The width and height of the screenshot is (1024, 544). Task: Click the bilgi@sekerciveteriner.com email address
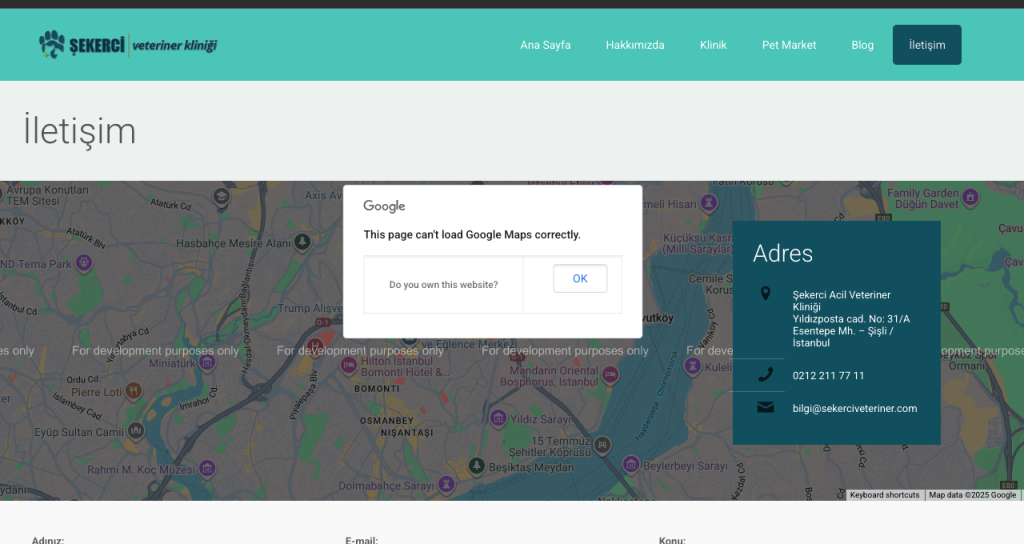click(854, 408)
